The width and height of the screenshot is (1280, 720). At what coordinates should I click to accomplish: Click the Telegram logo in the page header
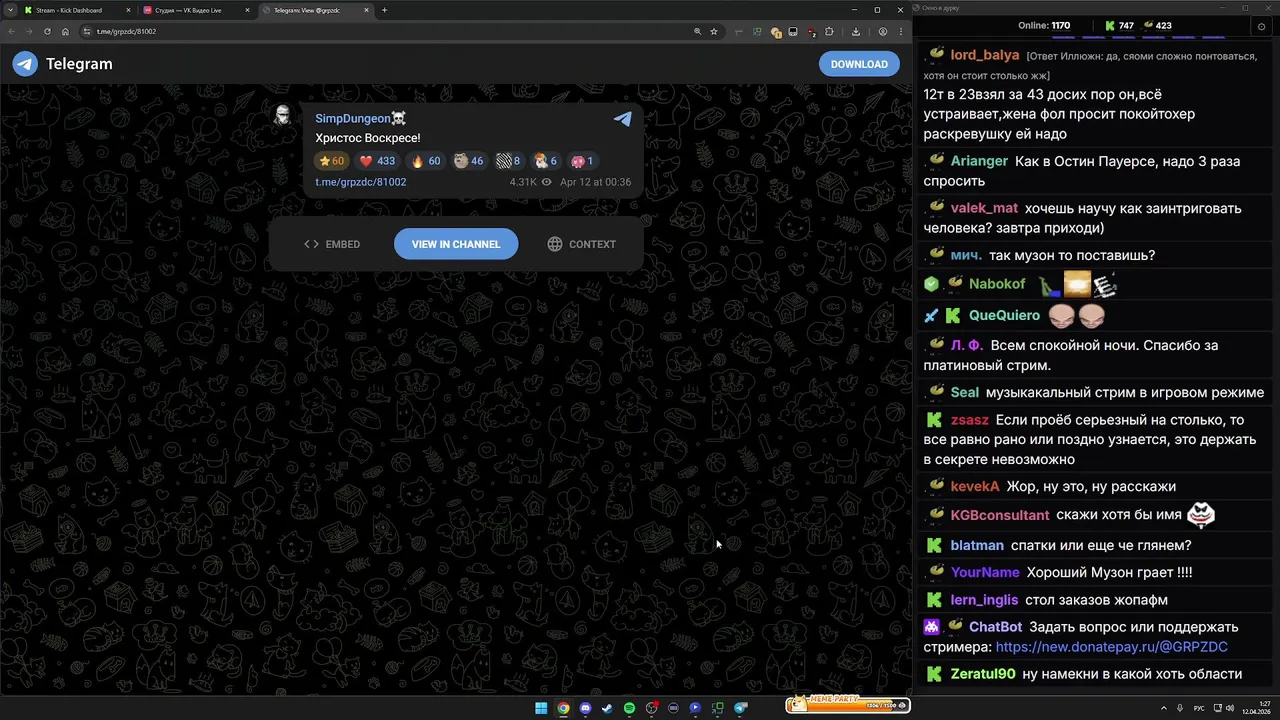point(25,64)
